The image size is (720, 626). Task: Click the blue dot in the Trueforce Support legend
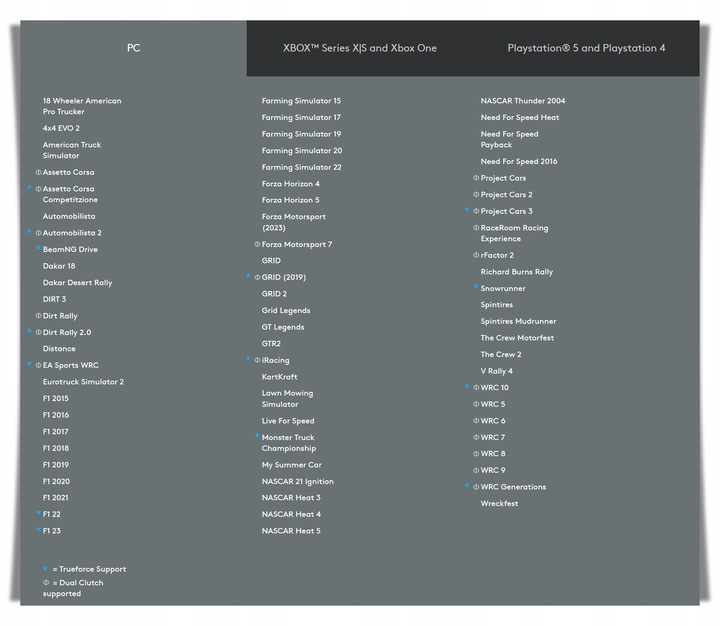pos(45,569)
